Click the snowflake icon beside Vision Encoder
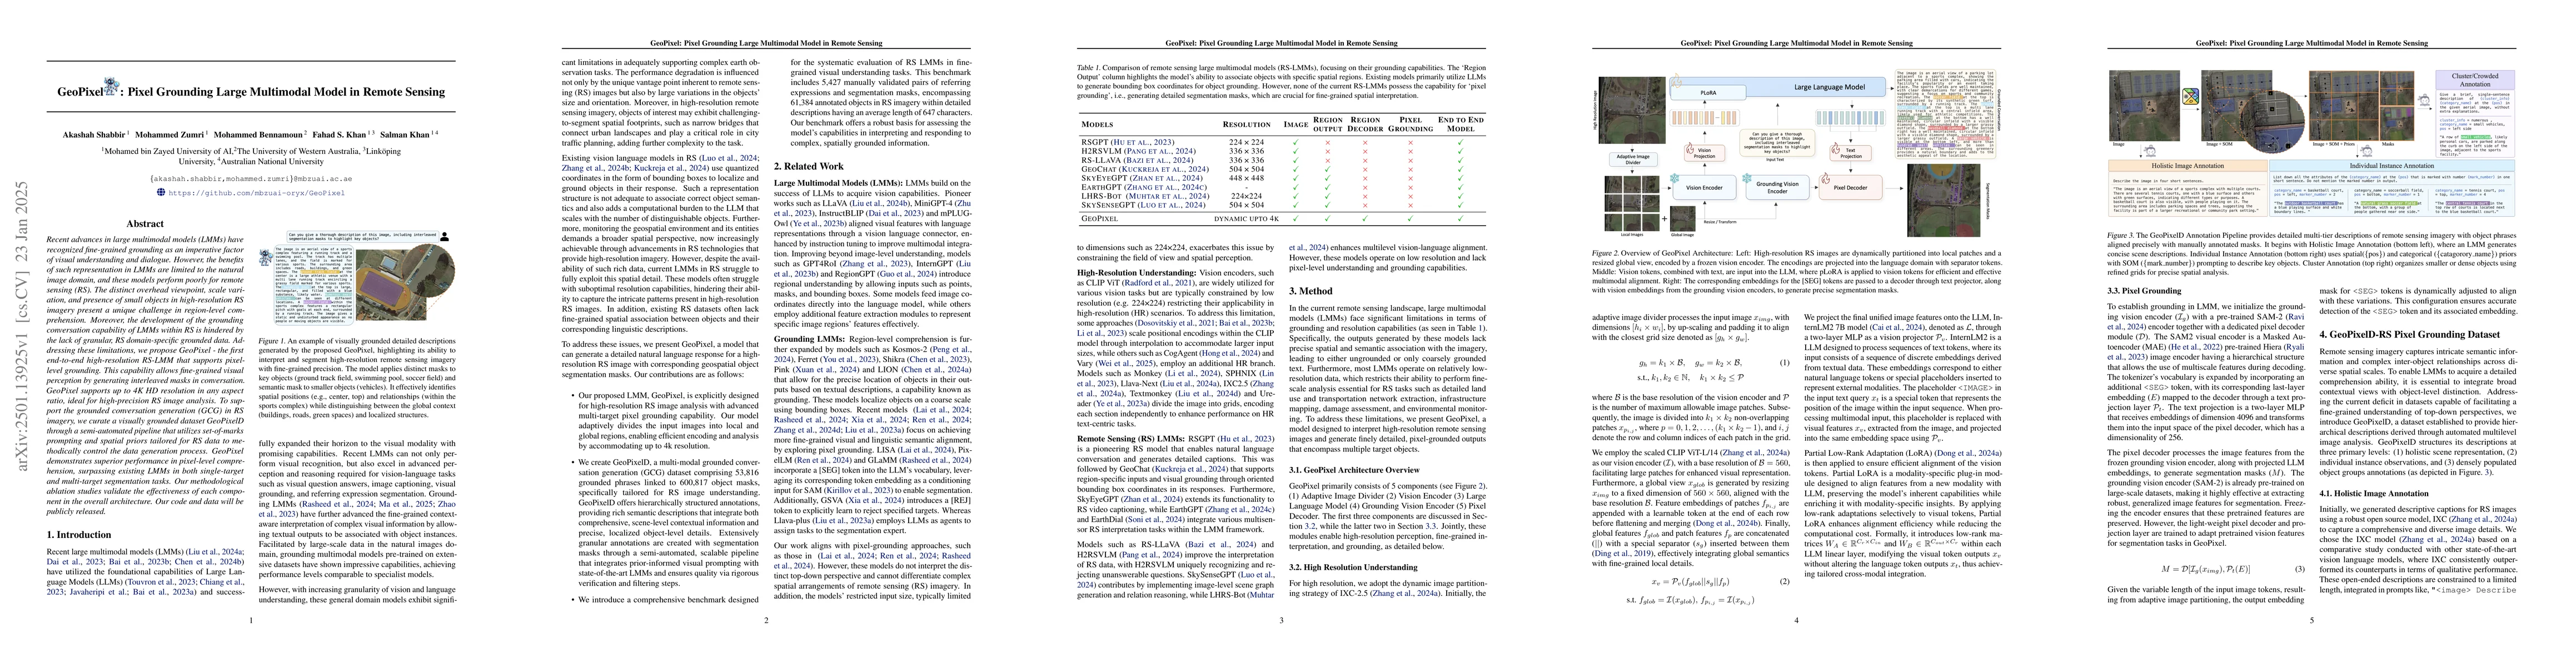2576x667 pixels. (1675, 179)
